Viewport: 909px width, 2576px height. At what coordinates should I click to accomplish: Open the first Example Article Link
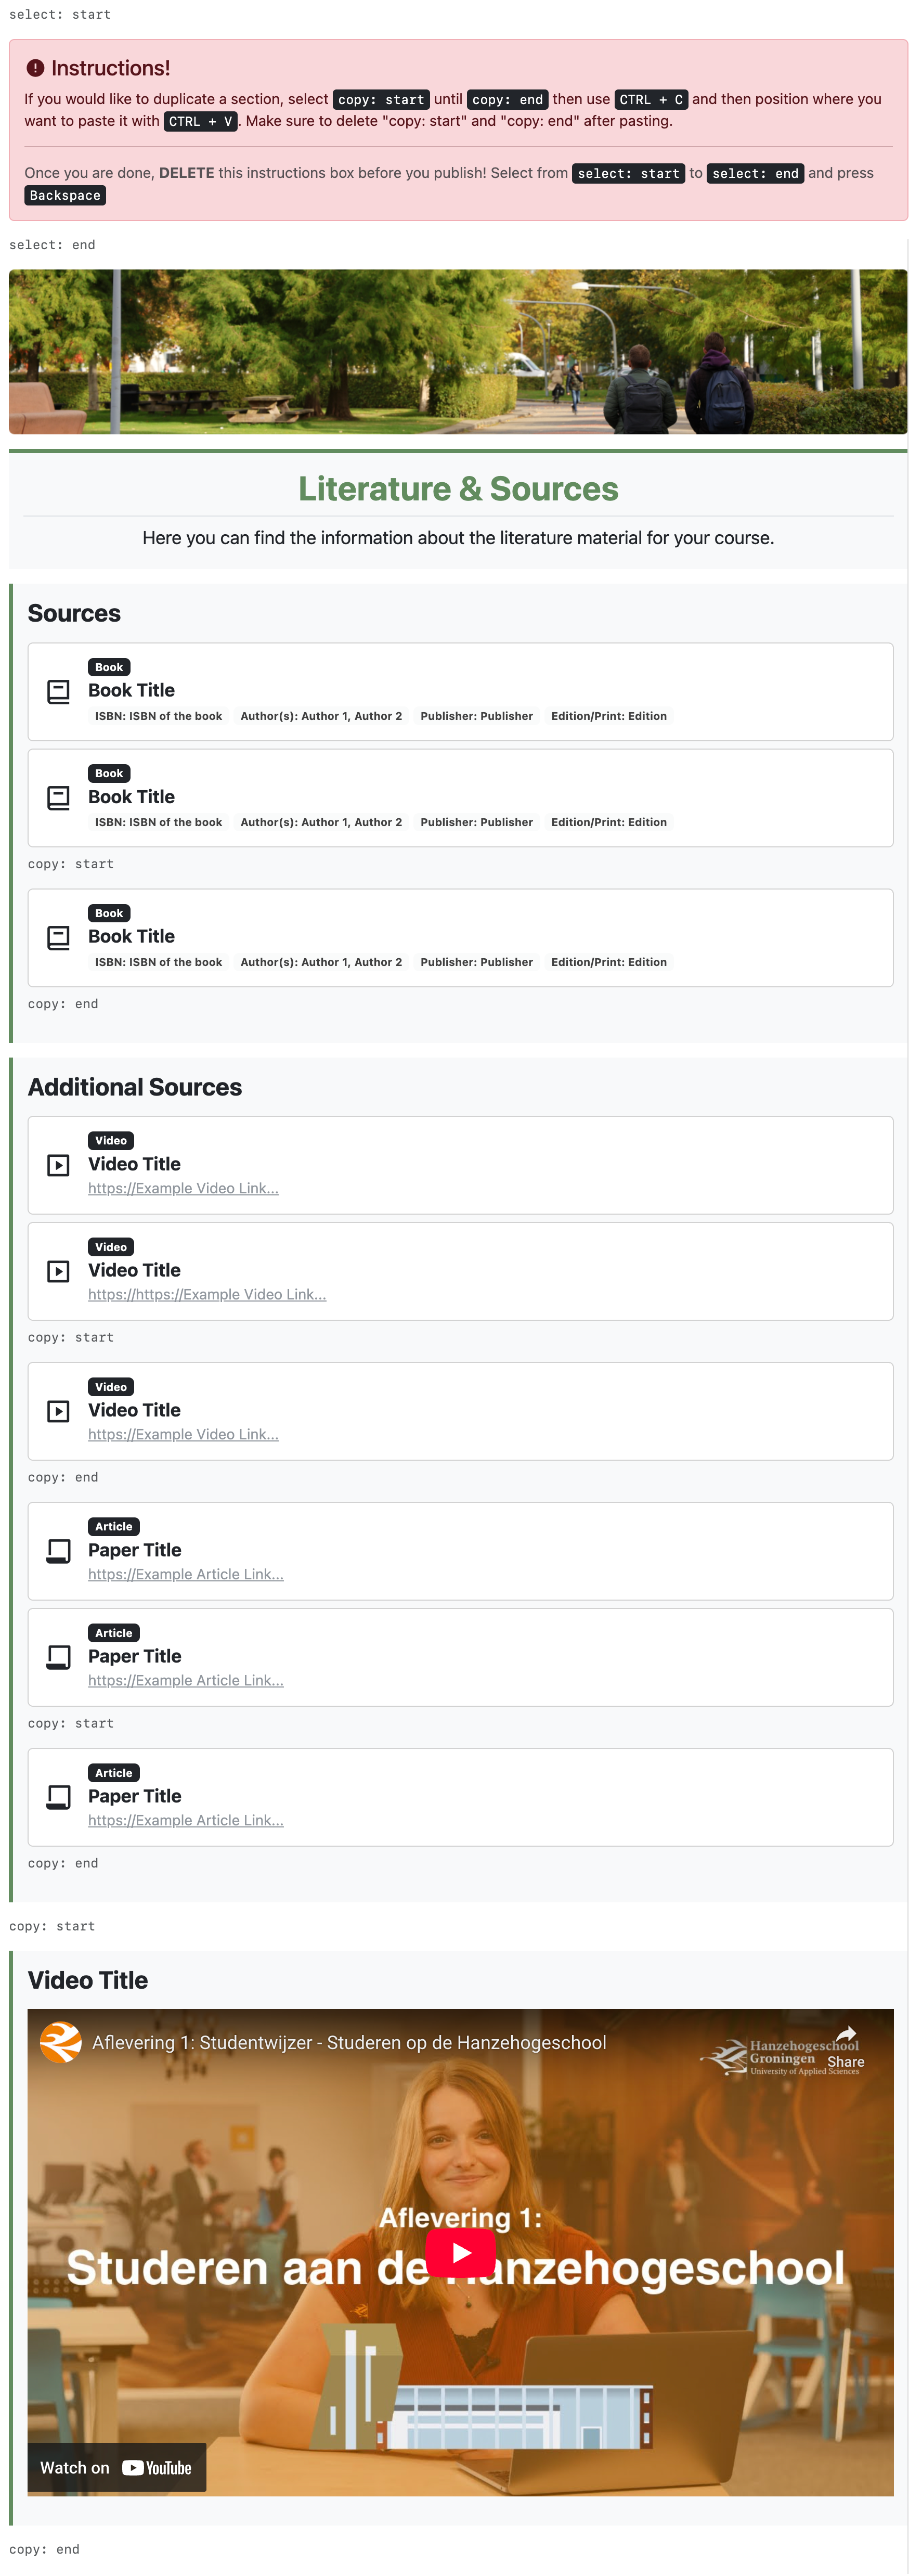click(186, 1574)
